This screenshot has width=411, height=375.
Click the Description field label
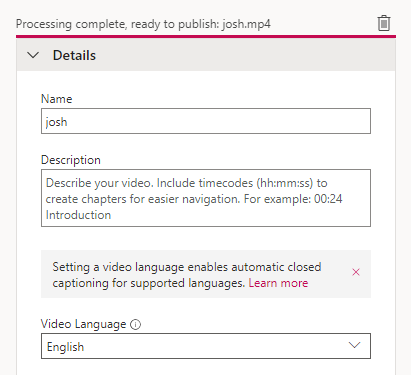click(71, 160)
